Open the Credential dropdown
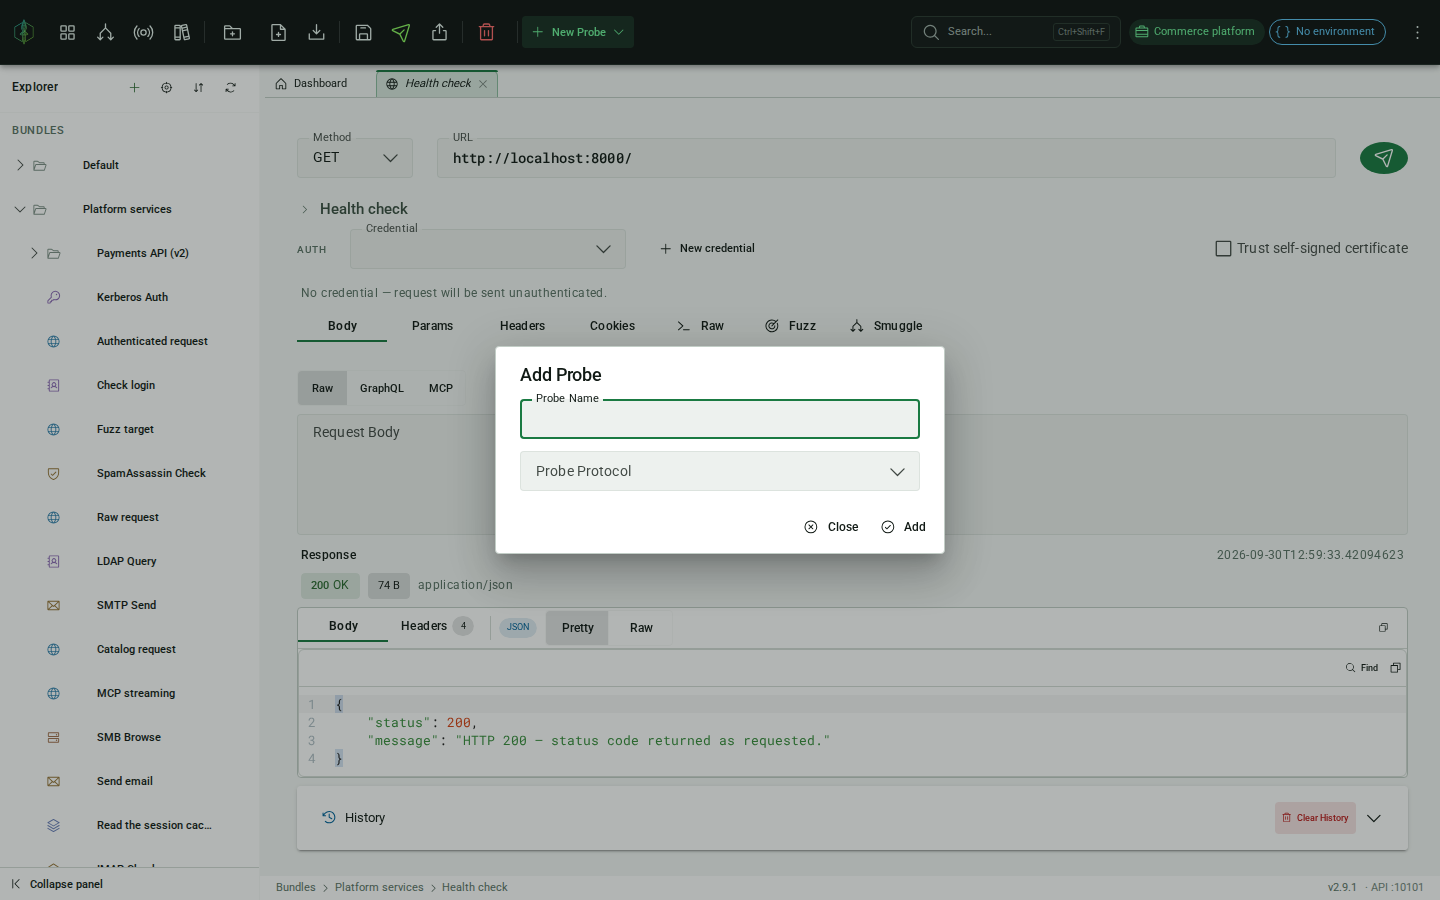The height and width of the screenshot is (900, 1440). click(x=488, y=249)
